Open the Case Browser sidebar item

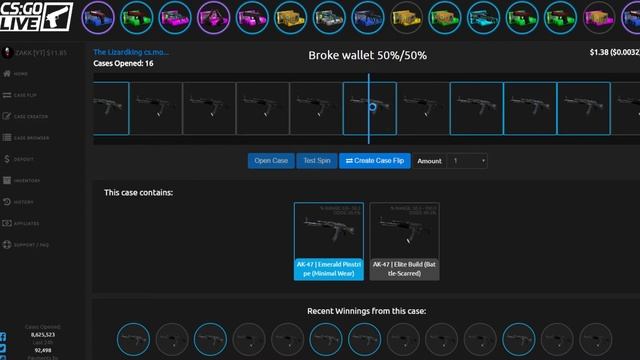tap(26, 138)
